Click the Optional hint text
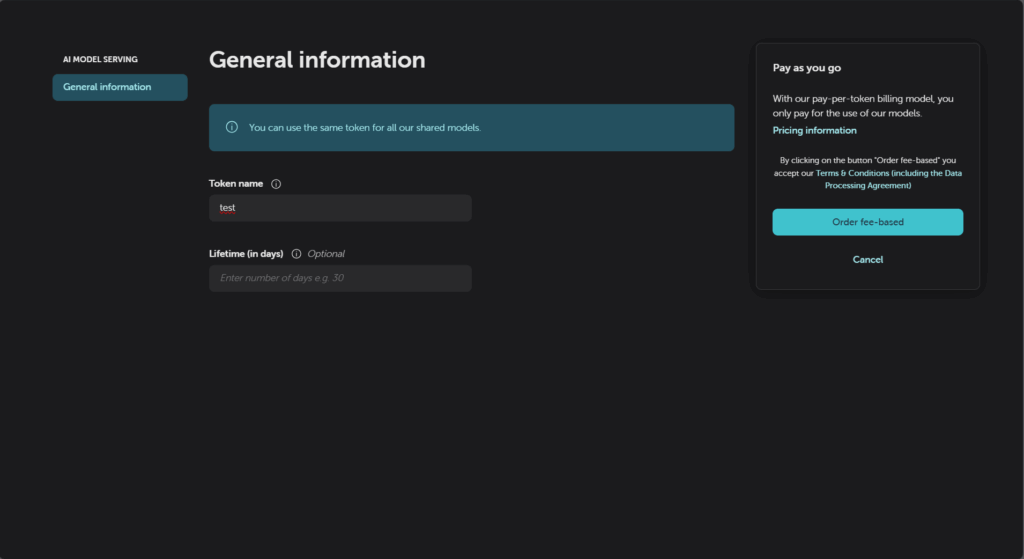 [326, 254]
